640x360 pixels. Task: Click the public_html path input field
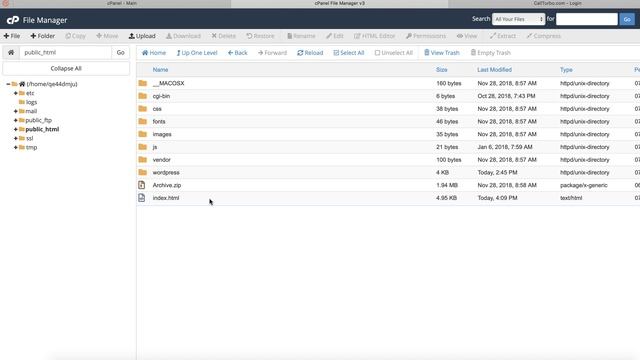tap(65, 52)
